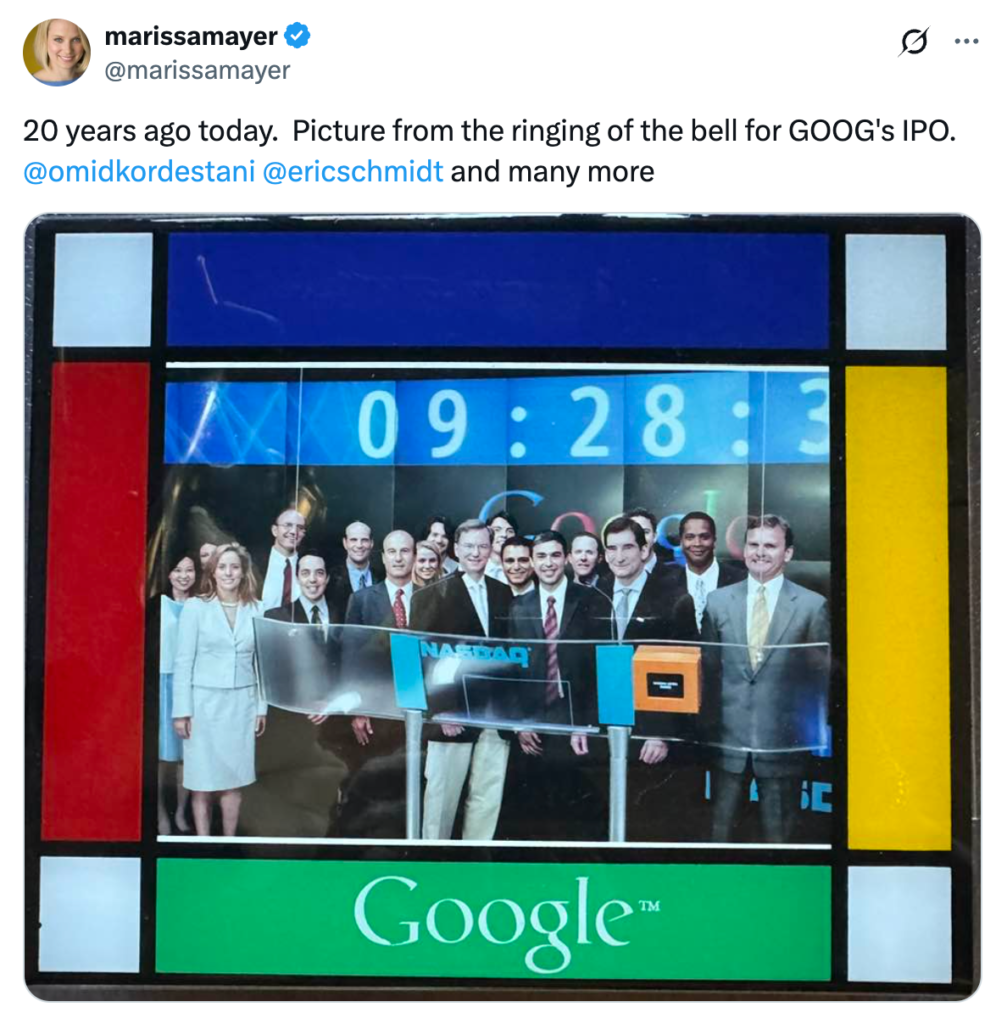Click the blue verified checkmark badge
This screenshot has width=1007, height=1024.
297,35
